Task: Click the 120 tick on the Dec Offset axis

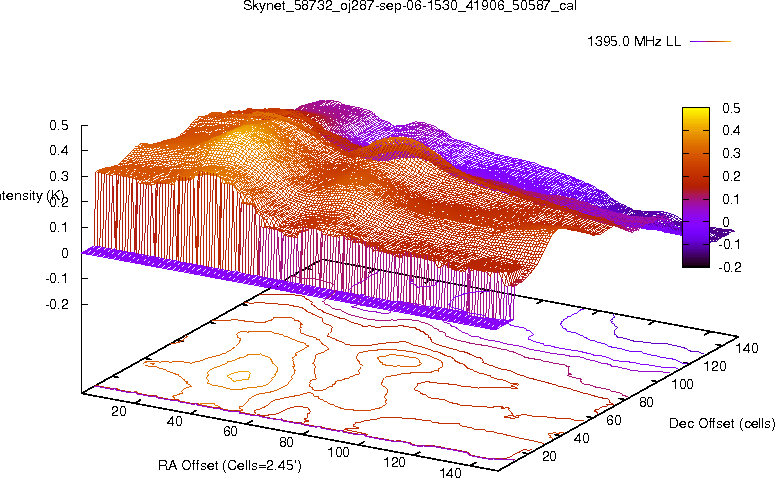Action: tap(715, 366)
